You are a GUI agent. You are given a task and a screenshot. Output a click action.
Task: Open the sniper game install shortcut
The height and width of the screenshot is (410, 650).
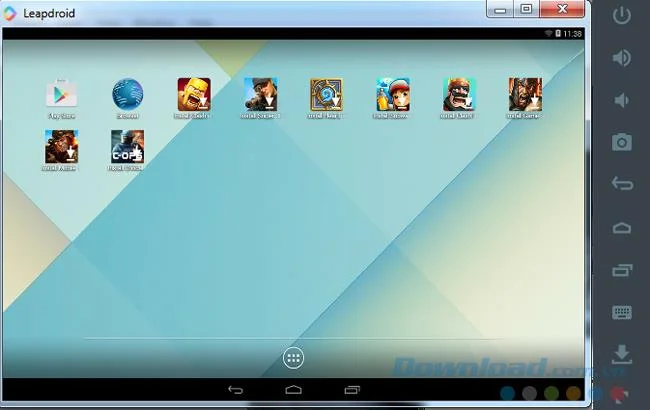(x=260, y=95)
